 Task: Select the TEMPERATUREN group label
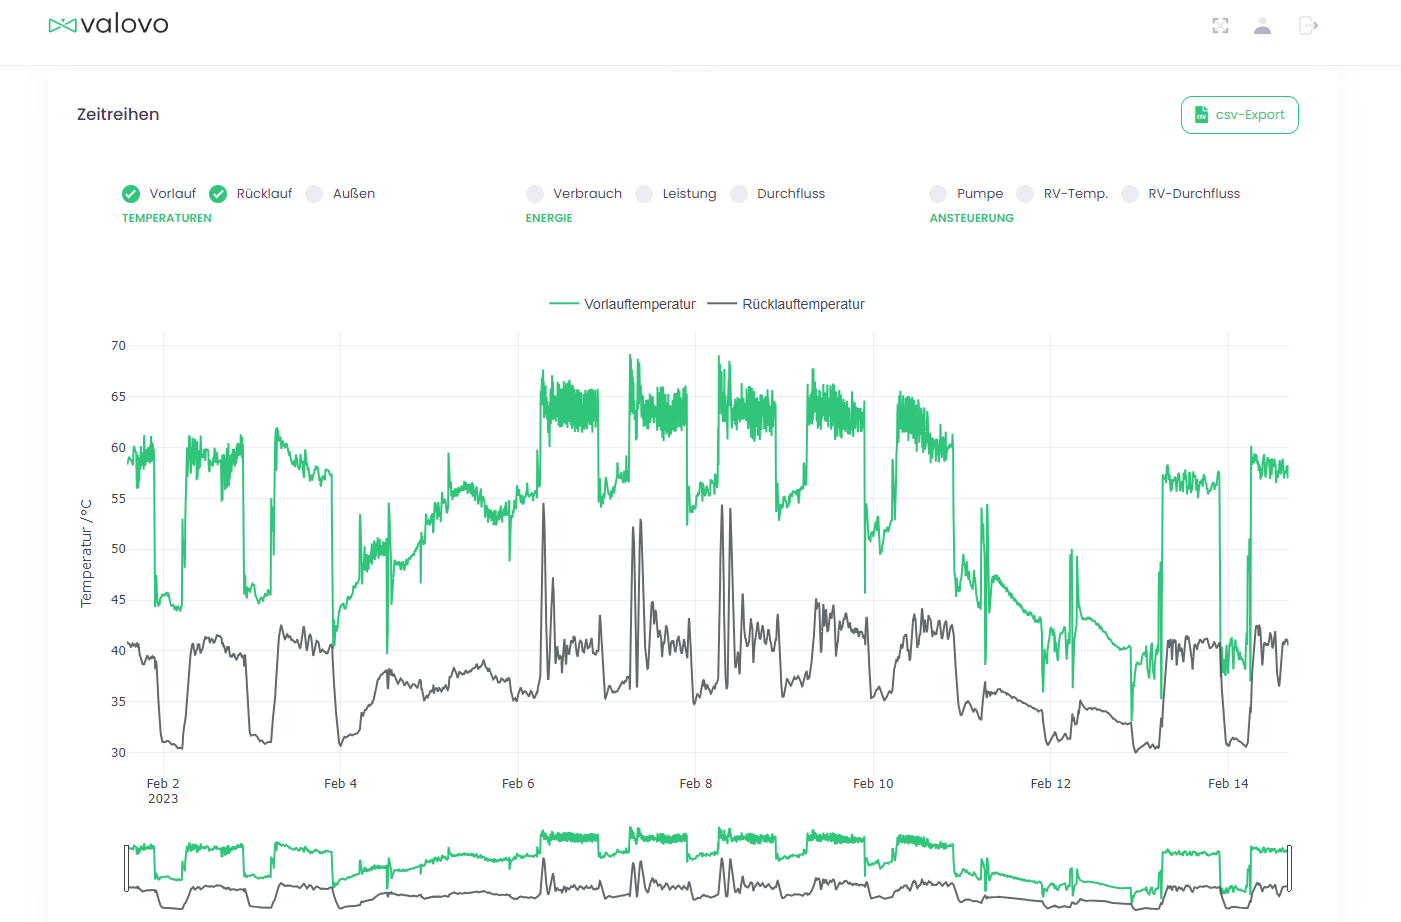click(x=166, y=217)
